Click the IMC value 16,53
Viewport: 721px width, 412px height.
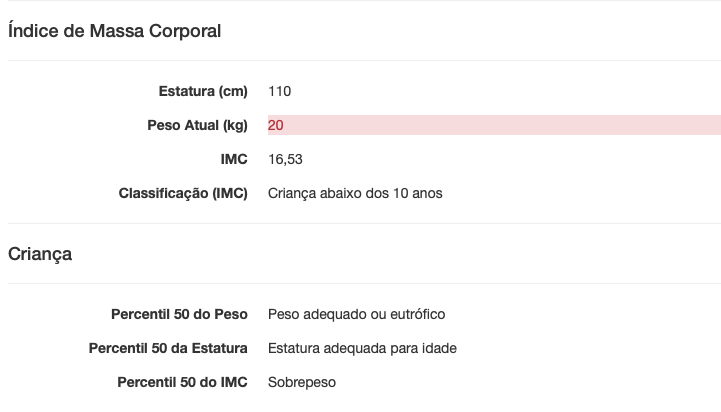(285, 159)
